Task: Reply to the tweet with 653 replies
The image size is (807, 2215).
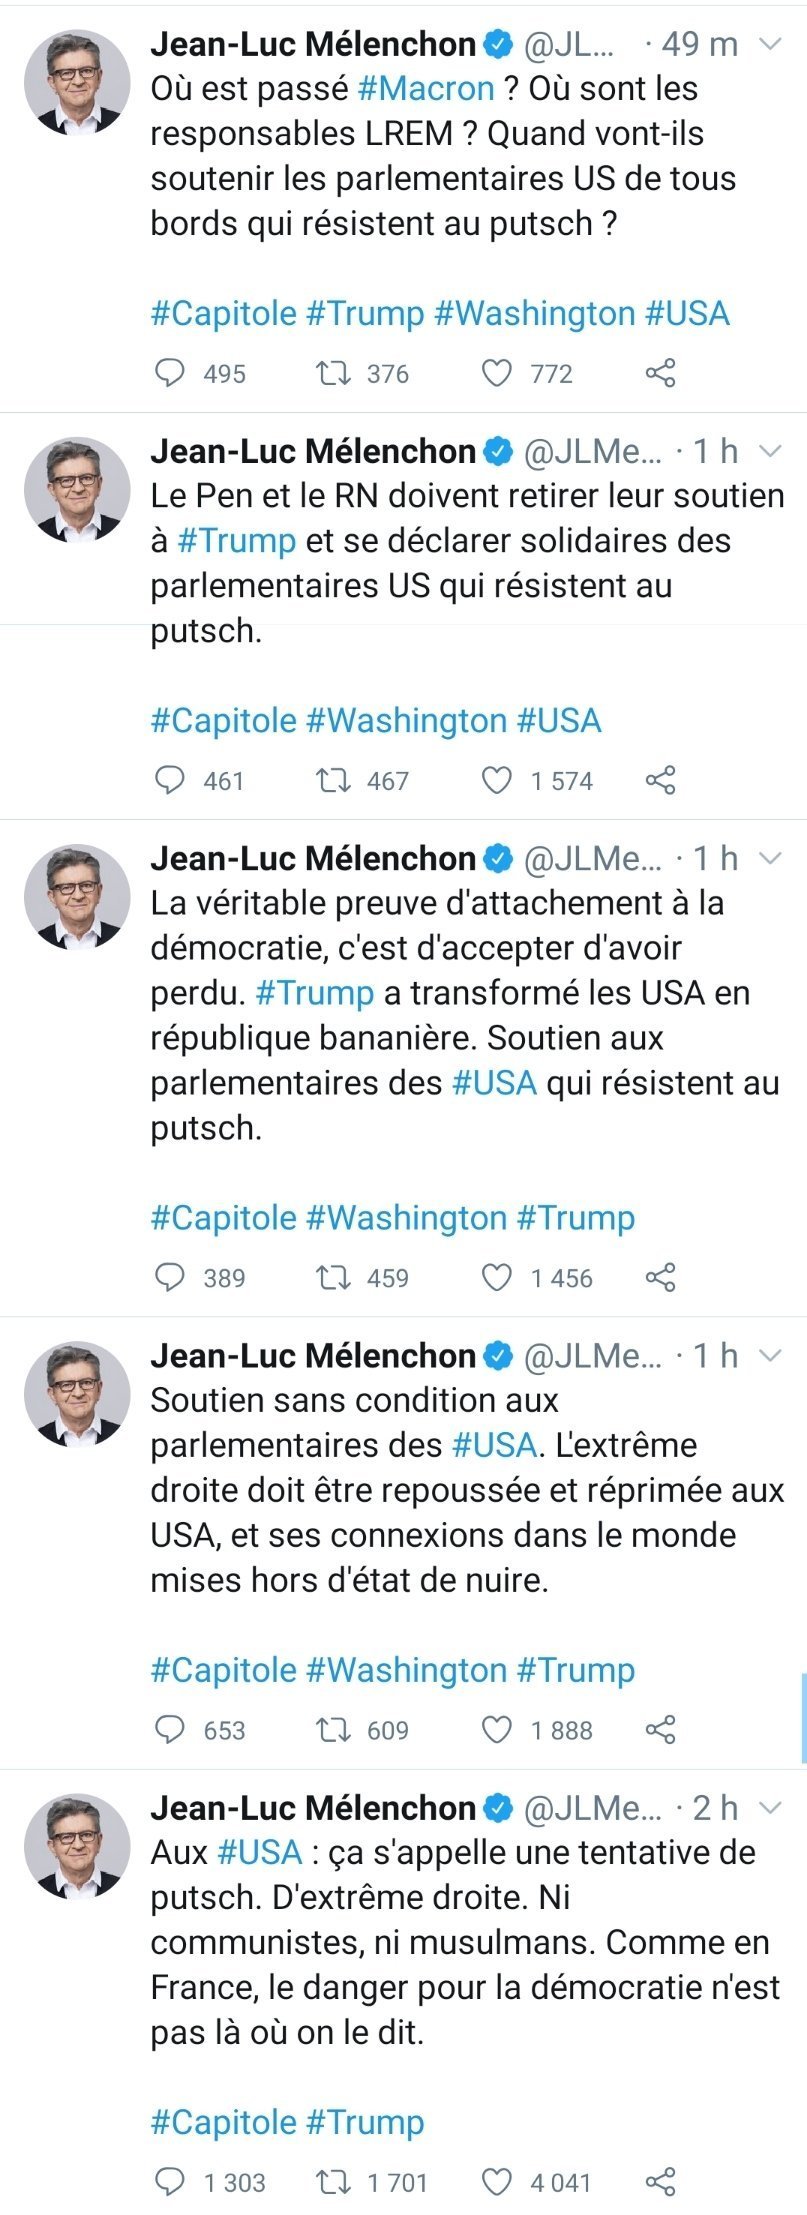Action: (170, 1729)
